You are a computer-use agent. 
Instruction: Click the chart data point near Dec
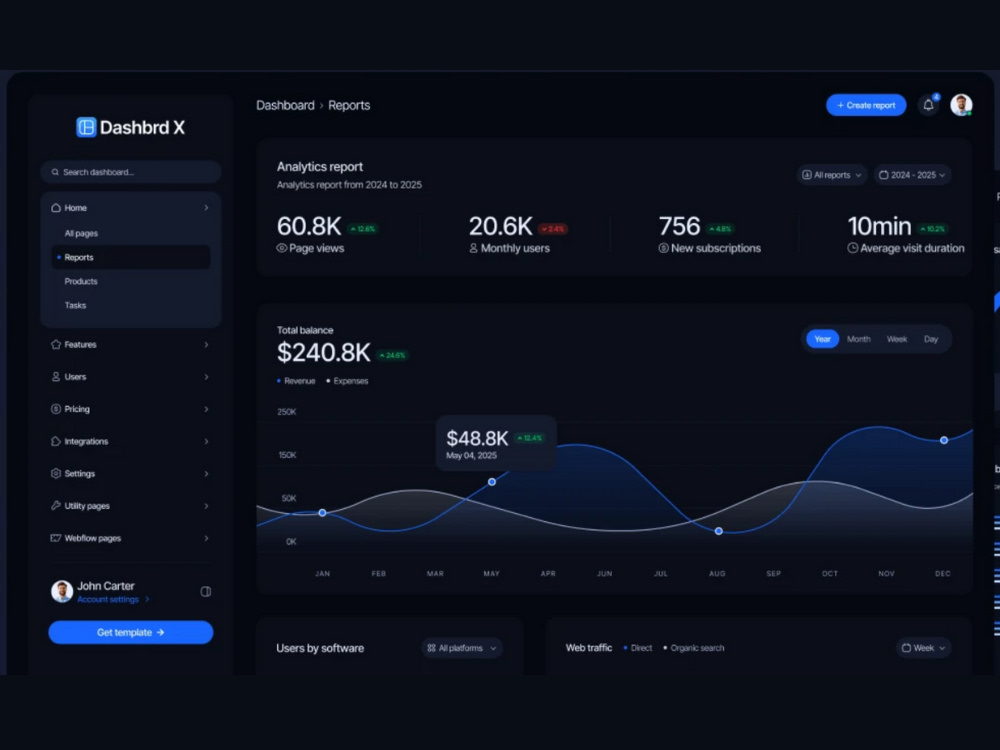944,440
